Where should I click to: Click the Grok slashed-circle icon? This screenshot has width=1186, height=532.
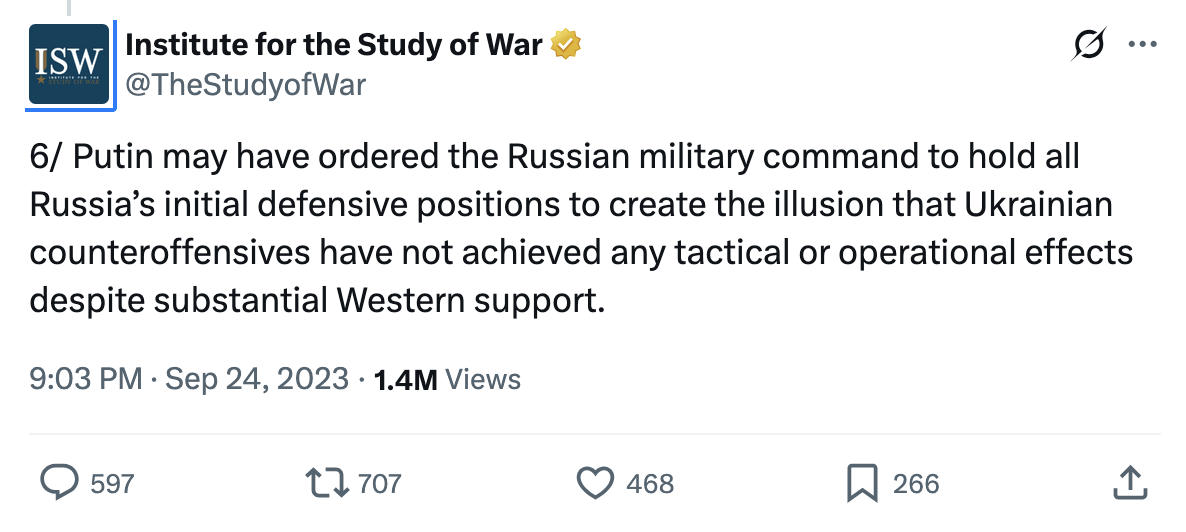1089,45
